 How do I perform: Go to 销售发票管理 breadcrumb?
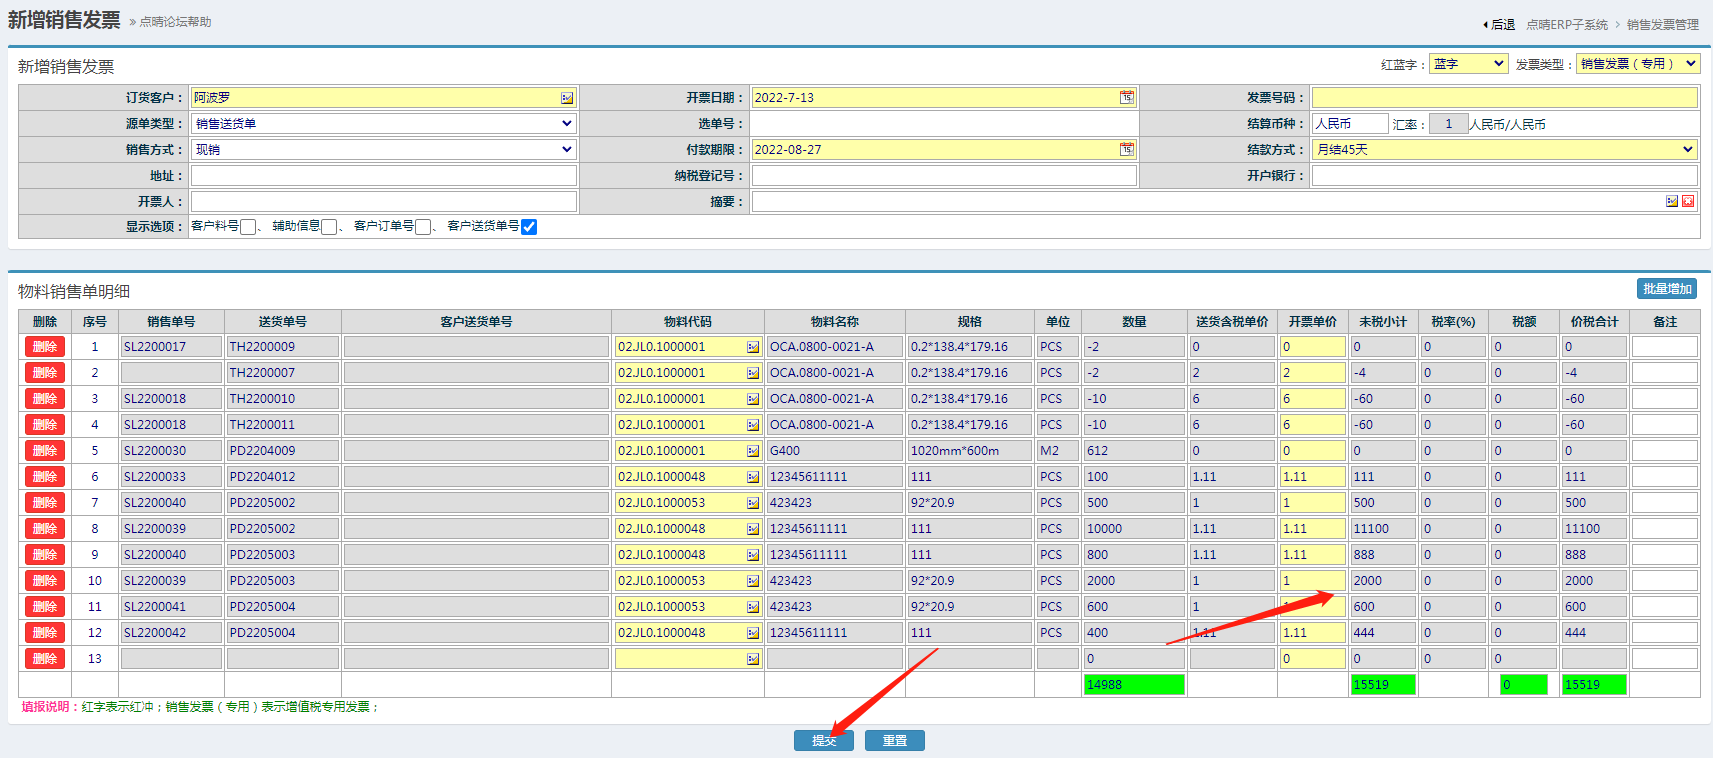pos(1662,25)
